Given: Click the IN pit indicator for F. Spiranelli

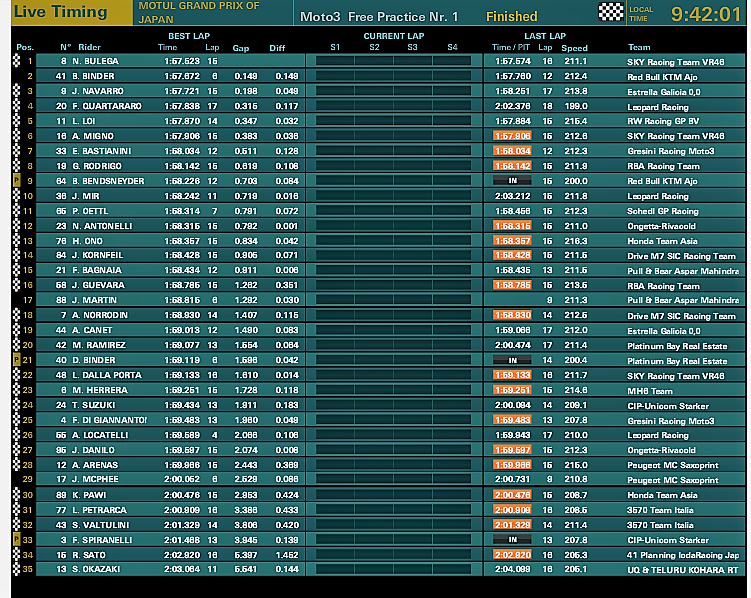Looking at the screenshot, I should (x=512, y=540).
